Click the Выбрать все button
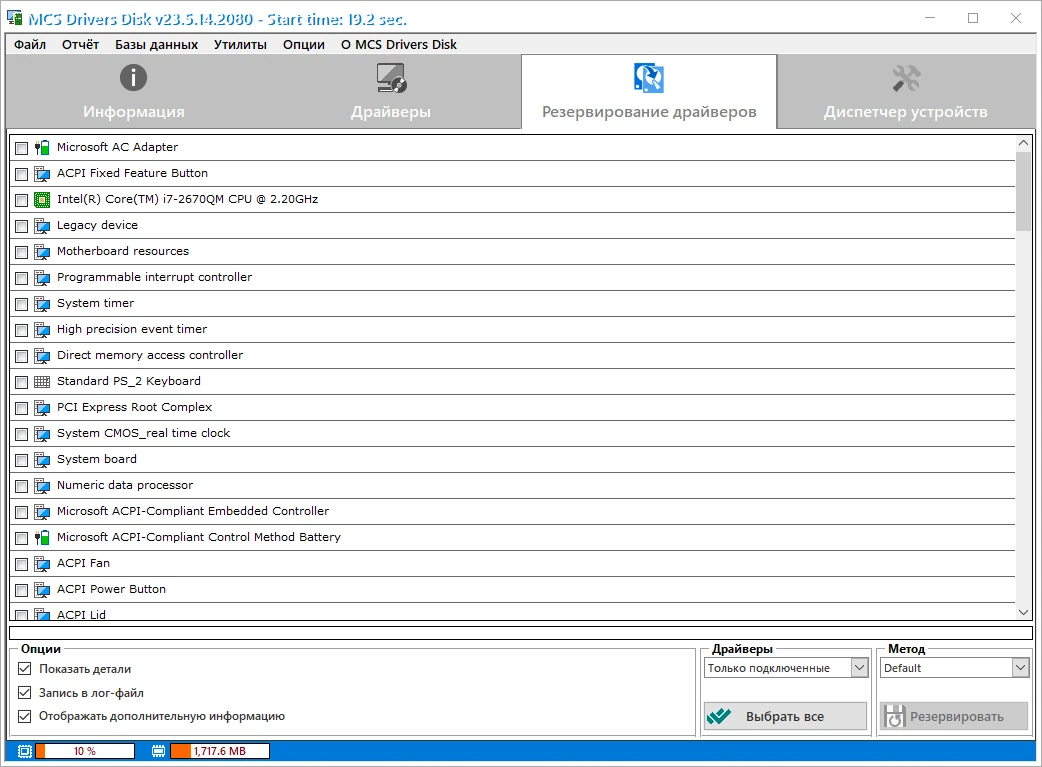Image resolution: width=1042 pixels, height=767 pixels. 785,716
